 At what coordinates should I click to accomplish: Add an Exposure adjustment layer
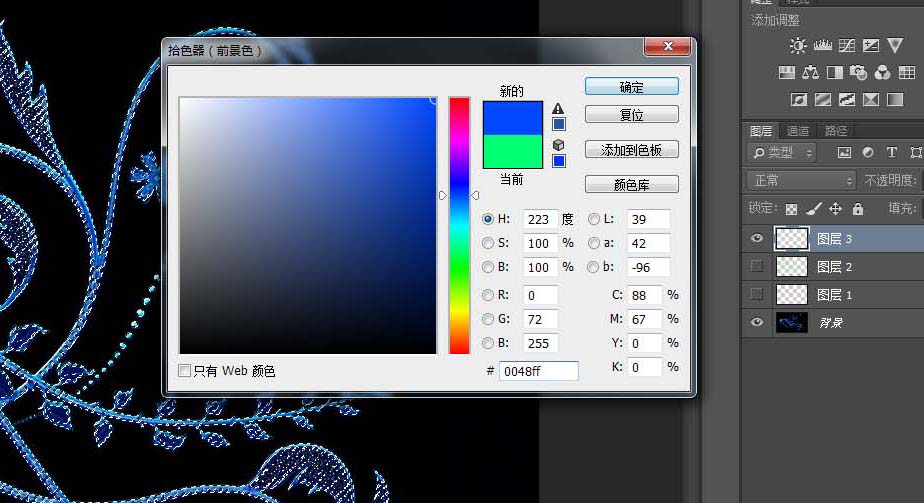click(x=871, y=45)
